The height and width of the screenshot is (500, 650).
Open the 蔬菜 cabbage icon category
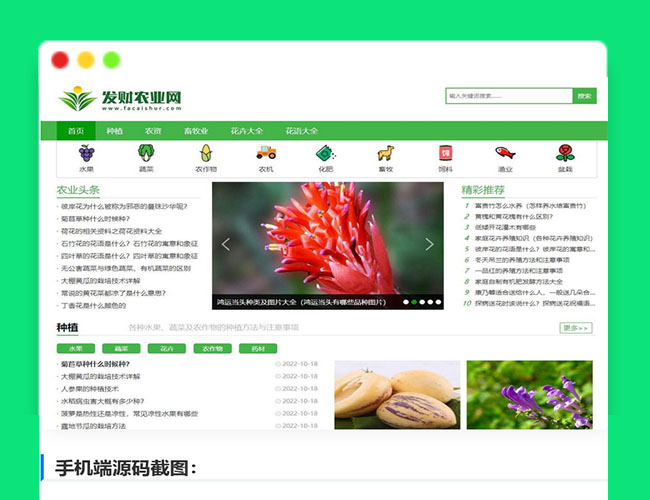coord(146,158)
